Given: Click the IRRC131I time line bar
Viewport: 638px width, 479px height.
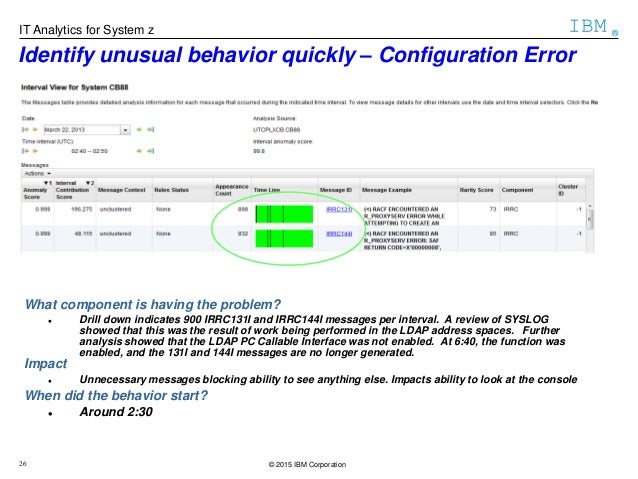Looking at the screenshot, I should (x=284, y=214).
